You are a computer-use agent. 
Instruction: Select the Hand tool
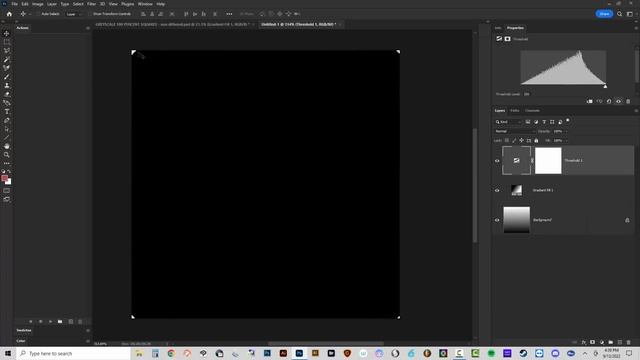(x=7, y=146)
